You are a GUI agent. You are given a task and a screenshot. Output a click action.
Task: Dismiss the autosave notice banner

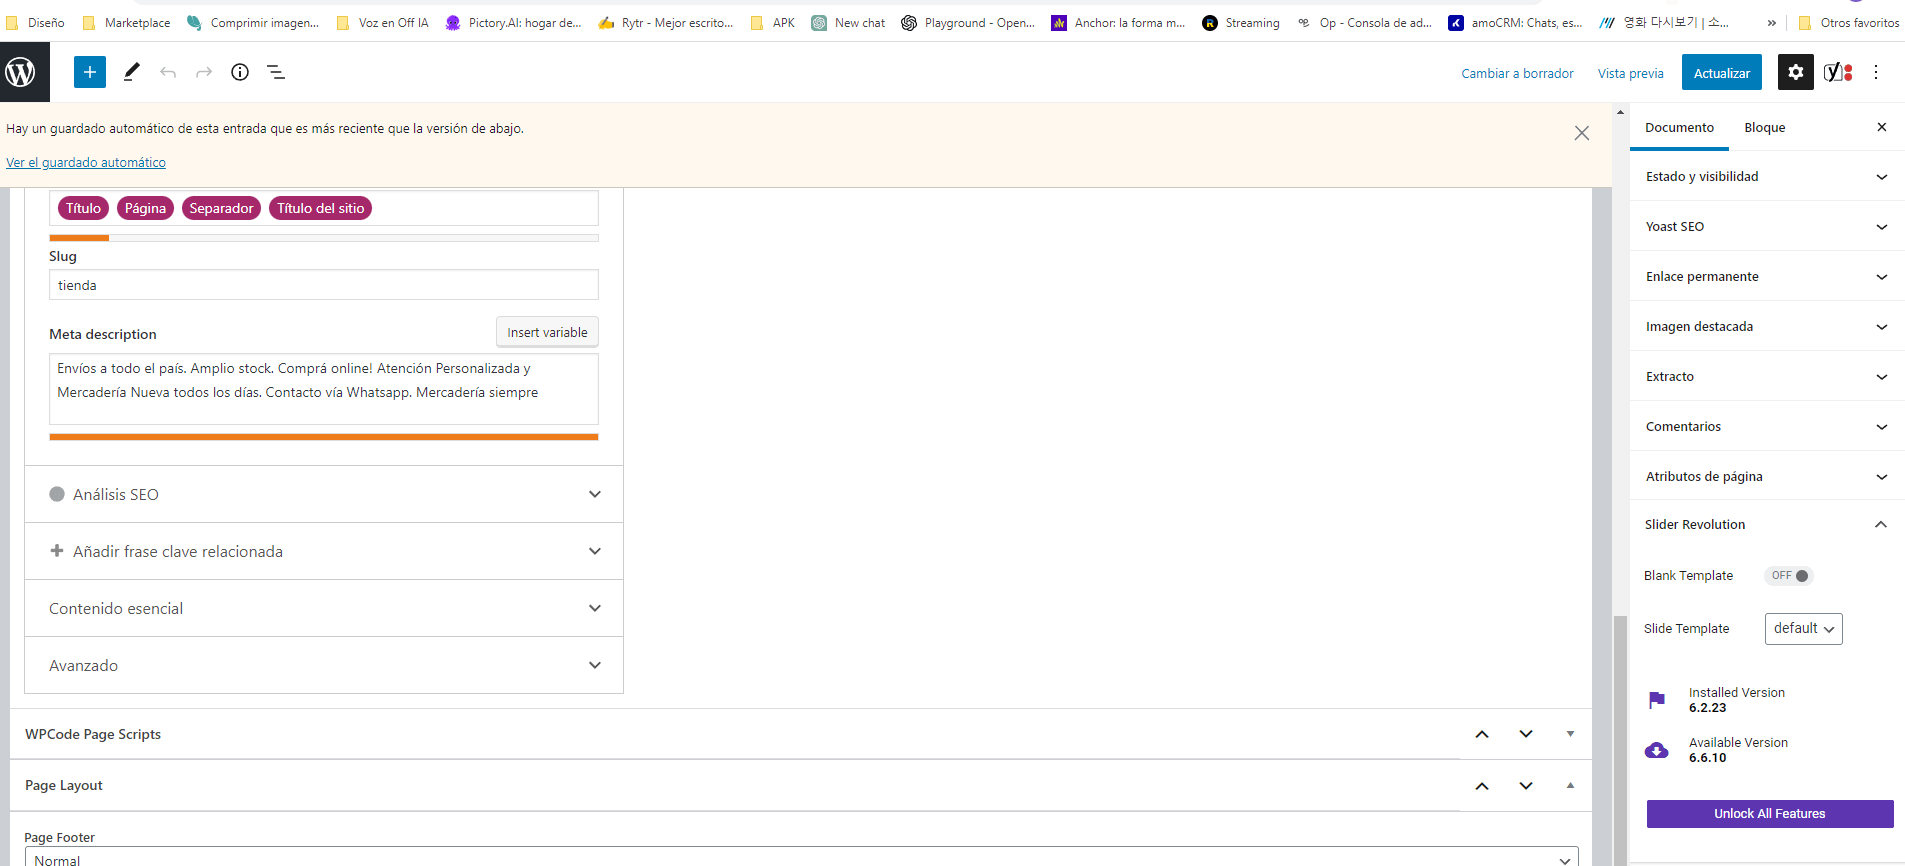[1582, 133]
